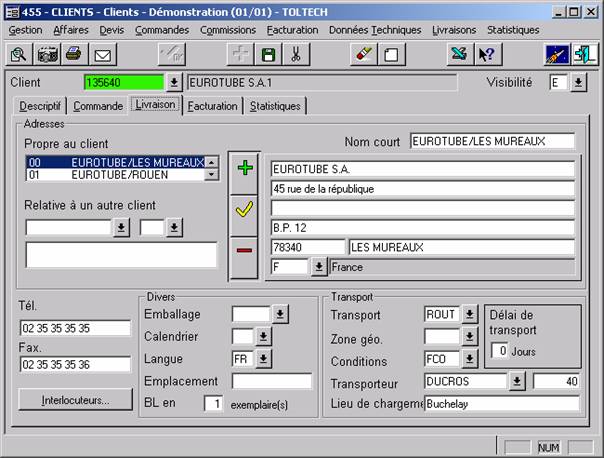Screen dimensions: 604x458
Task: Click the B.P. 12 address field
Action: point(423,228)
